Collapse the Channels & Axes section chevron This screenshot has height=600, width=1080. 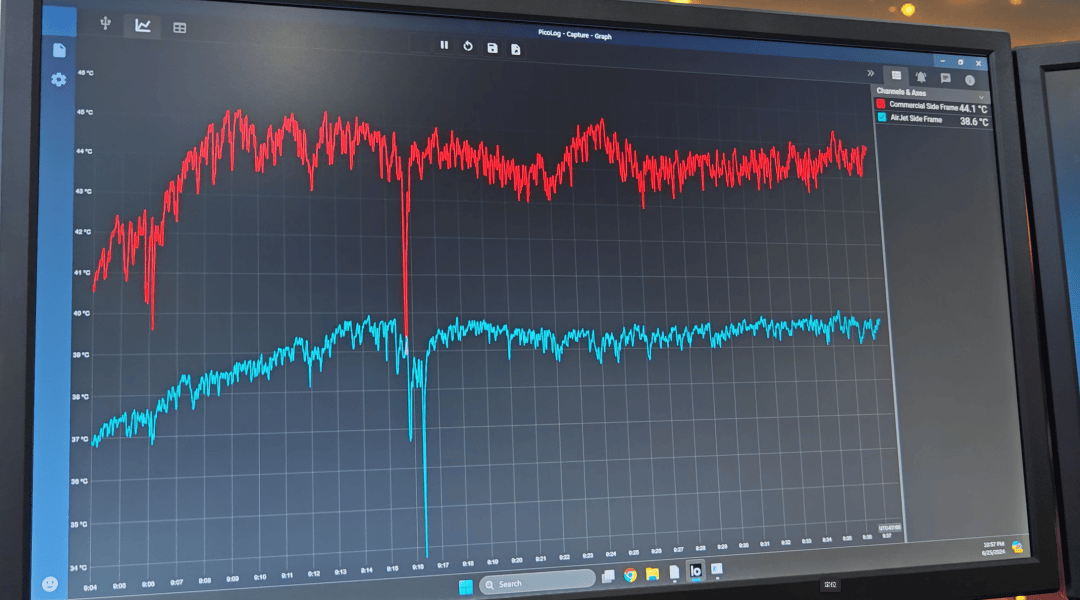(982, 97)
